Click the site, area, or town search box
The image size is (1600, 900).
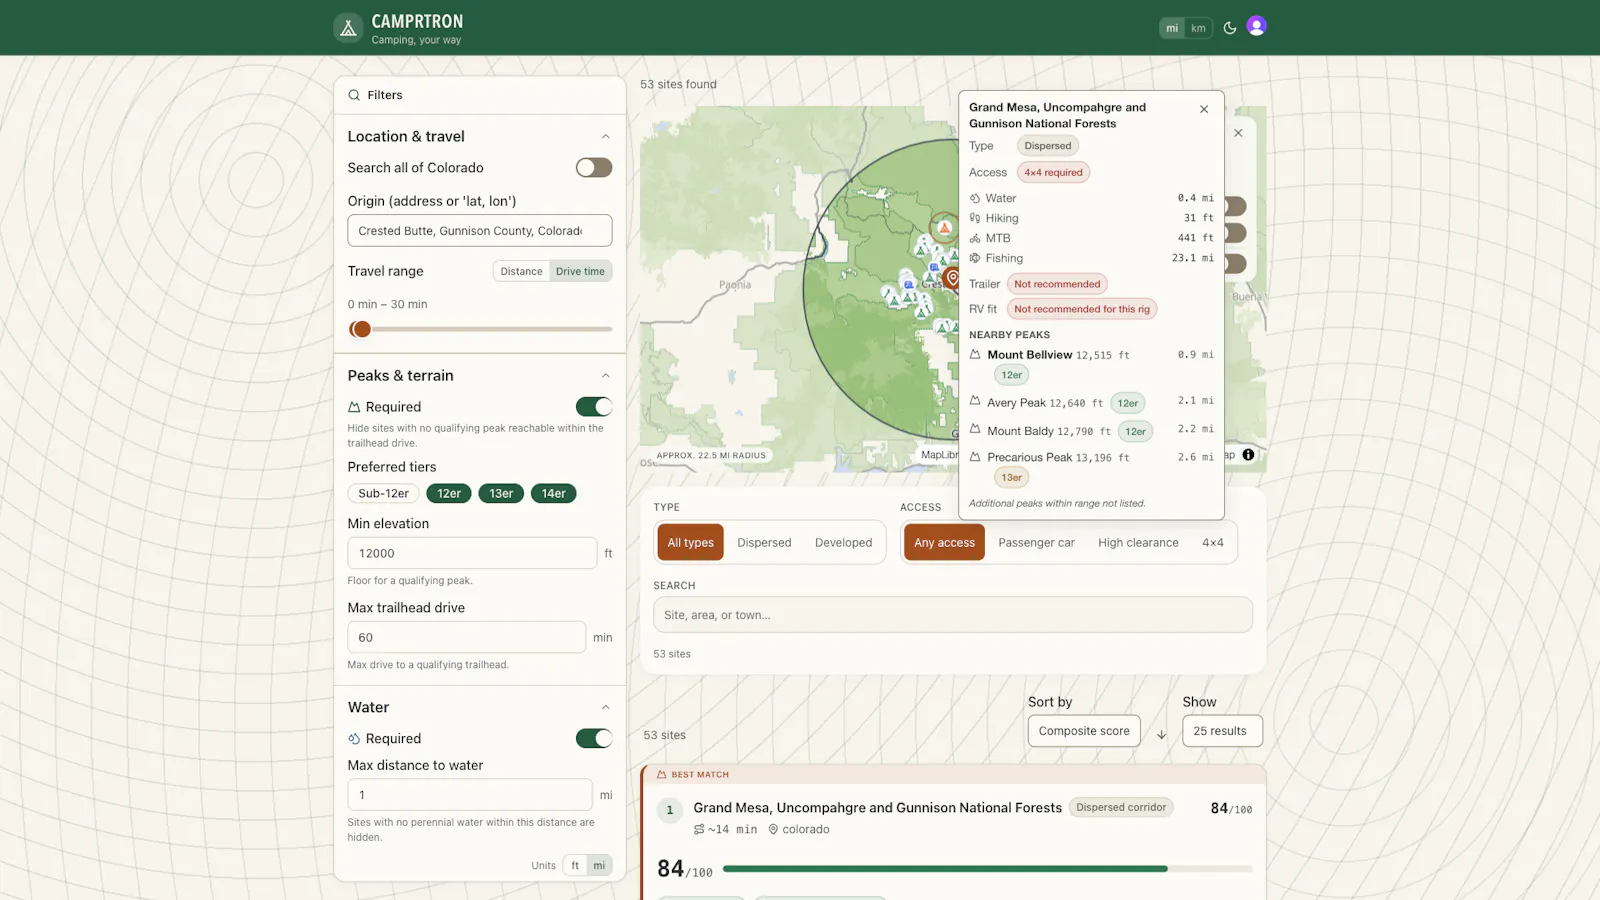[x=953, y=615]
